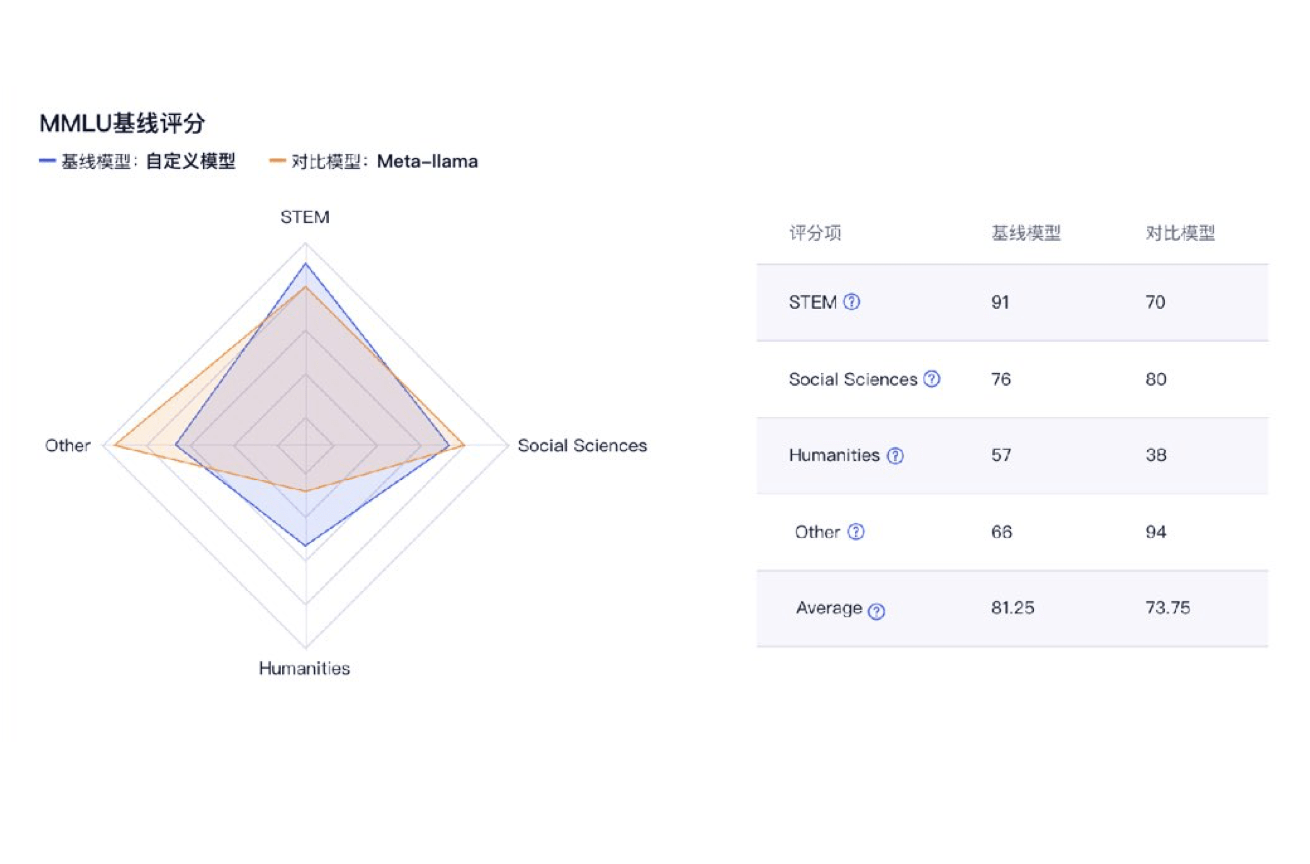The height and width of the screenshot is (864, 1310).
Task: Toggle the blue baseline model legend entry
Action: 137,161
